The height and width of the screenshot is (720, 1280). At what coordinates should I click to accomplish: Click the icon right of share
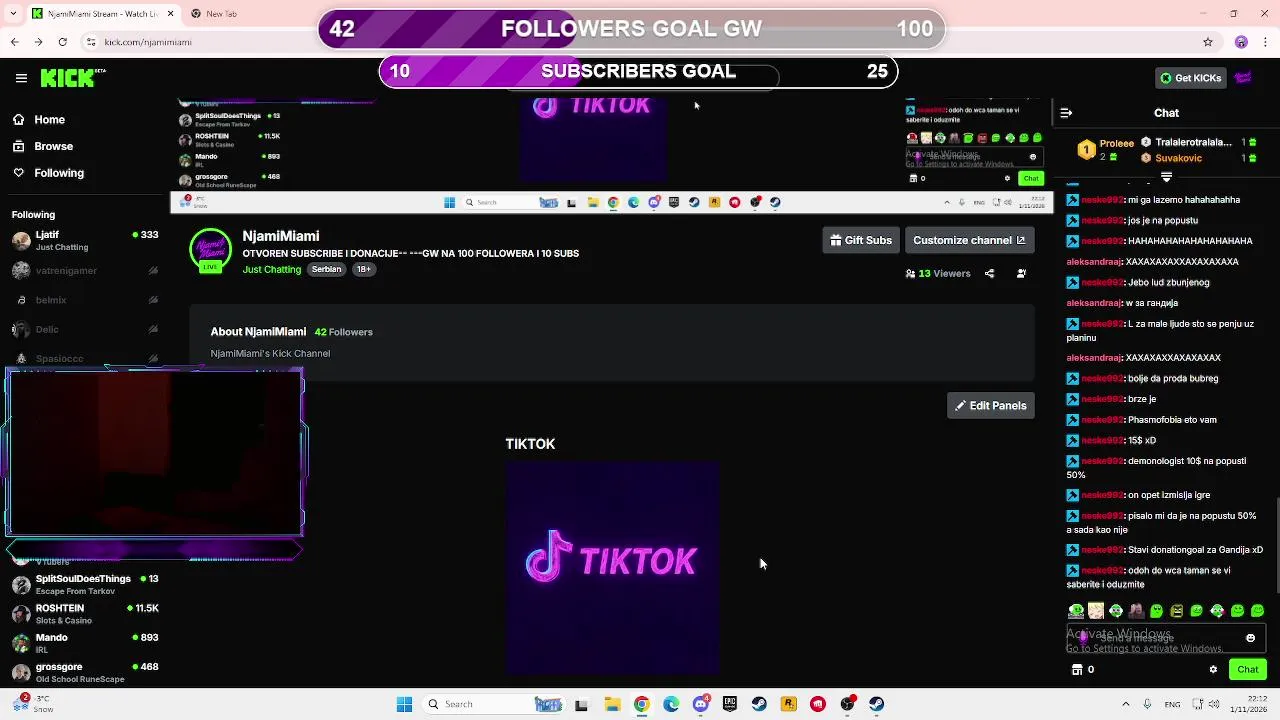point(1021,273)
